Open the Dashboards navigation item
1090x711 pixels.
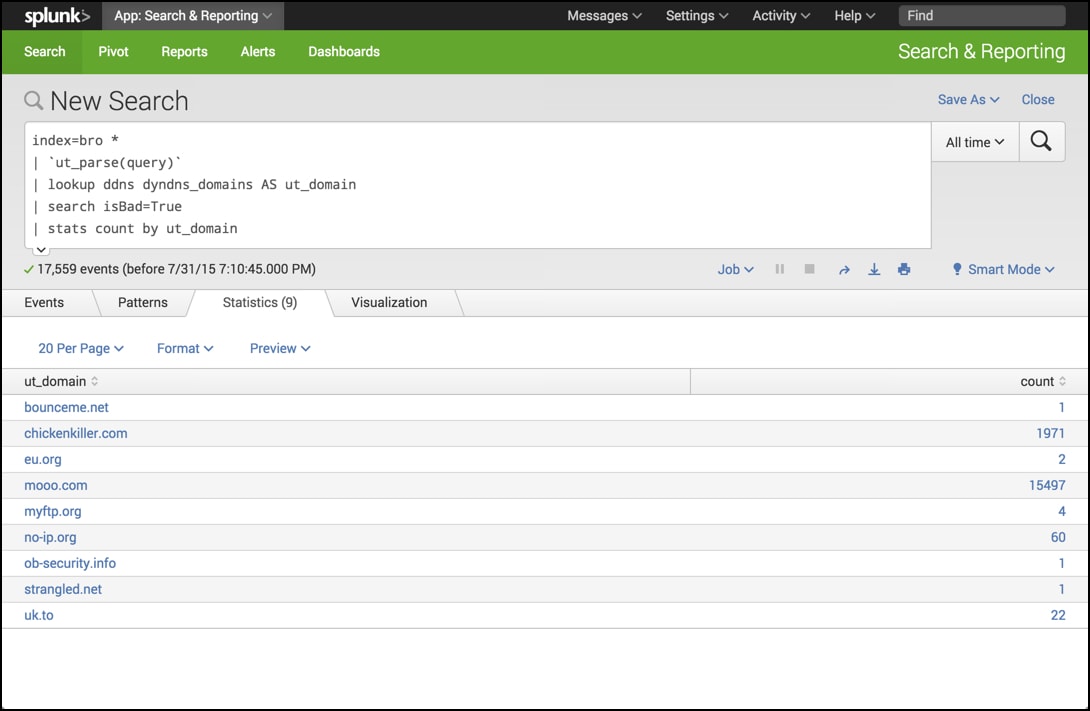[x=343, y=52]
